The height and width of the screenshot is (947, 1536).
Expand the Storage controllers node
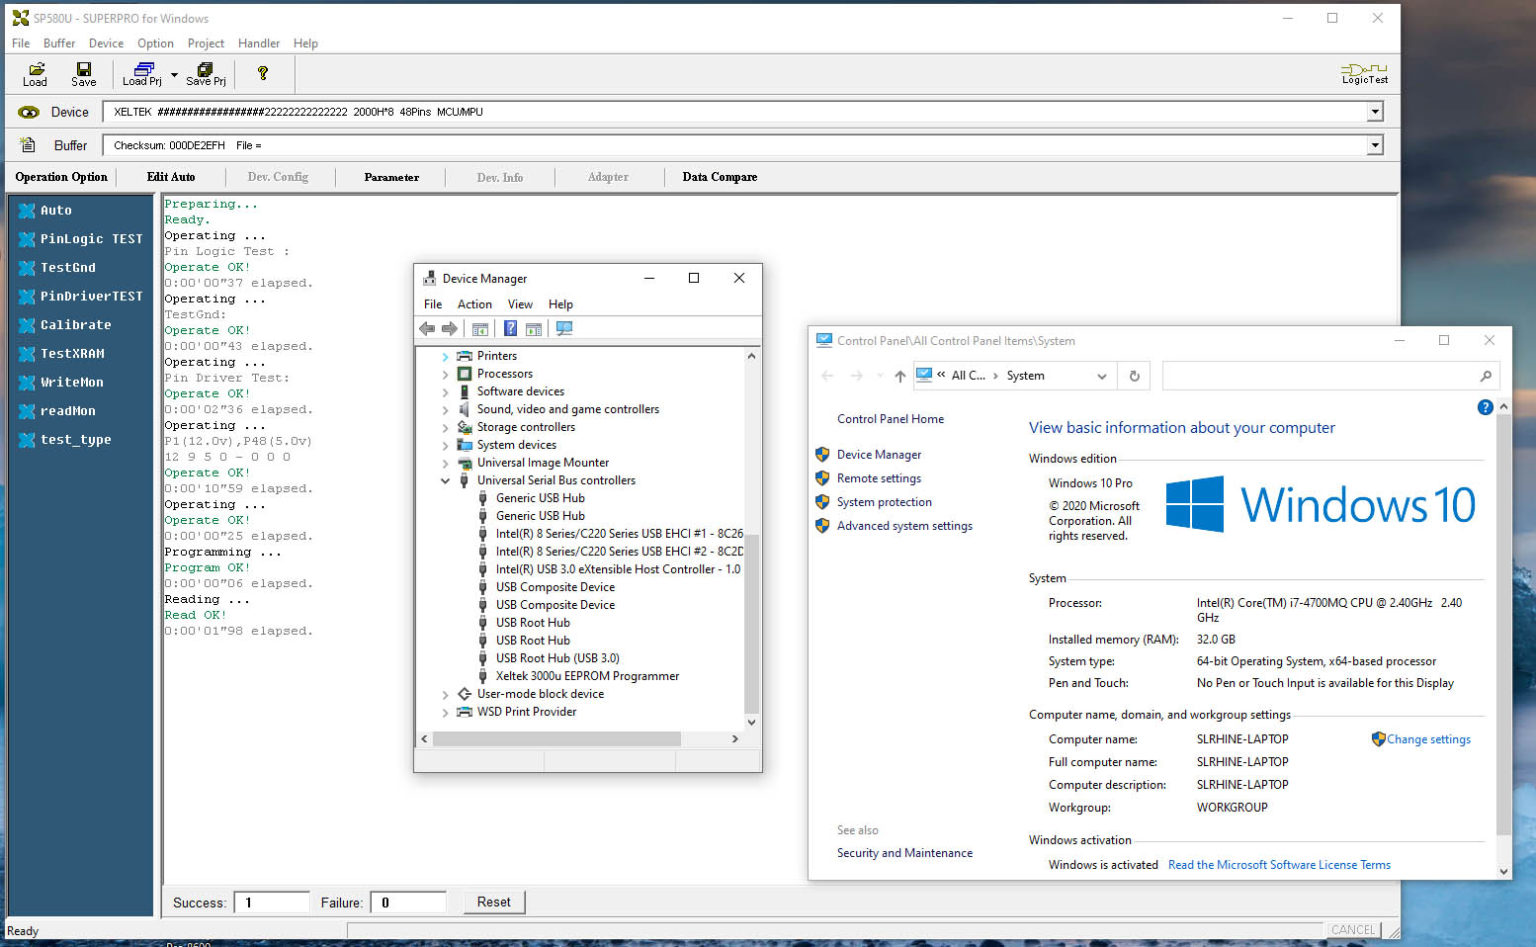[x=445, y=427]
